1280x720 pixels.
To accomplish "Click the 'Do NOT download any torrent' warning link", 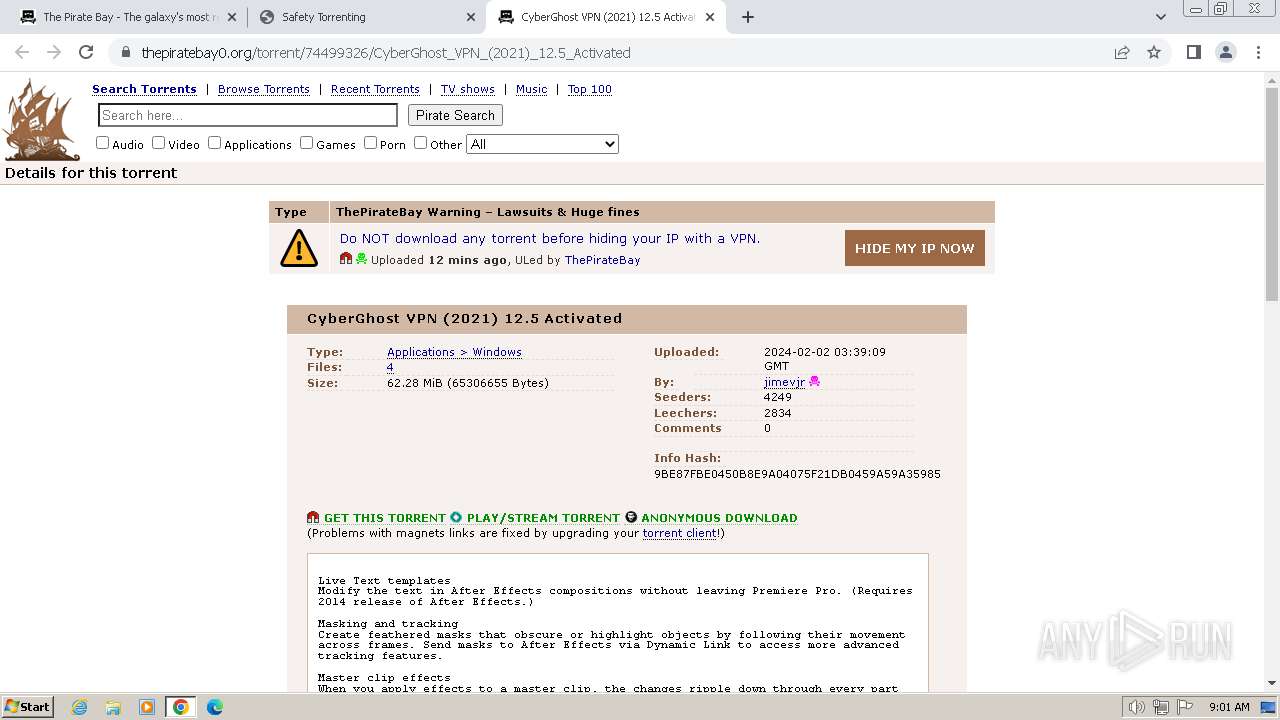I will (550, 238).
